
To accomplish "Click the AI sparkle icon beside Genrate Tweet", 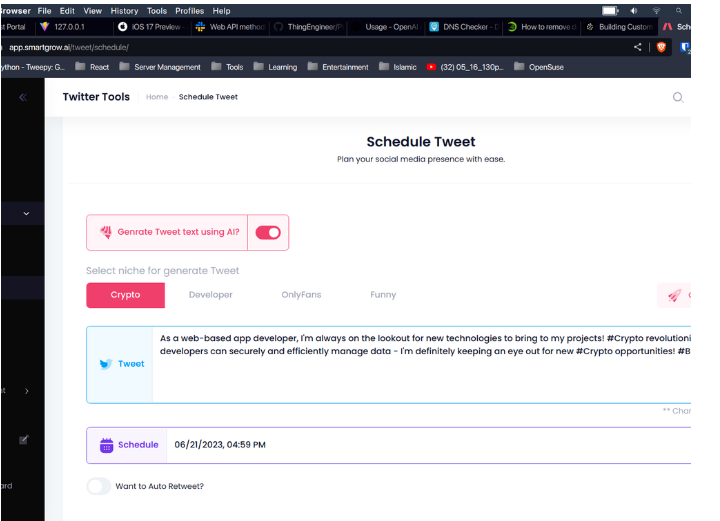I will click(106, 232).
